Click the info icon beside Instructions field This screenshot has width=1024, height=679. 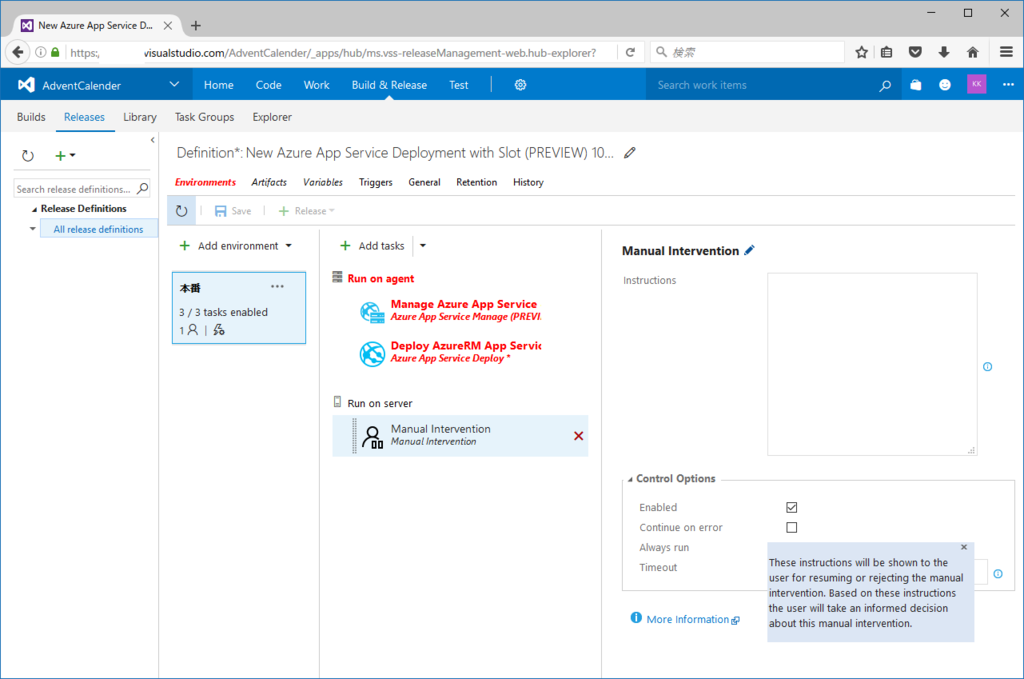[987, 367]
